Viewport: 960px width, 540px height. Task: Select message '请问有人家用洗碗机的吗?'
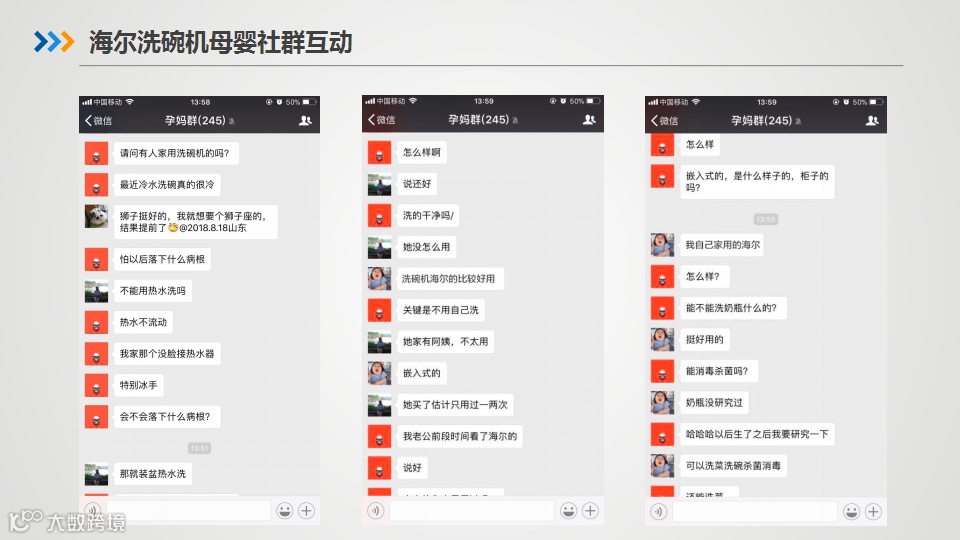point(176,153)
